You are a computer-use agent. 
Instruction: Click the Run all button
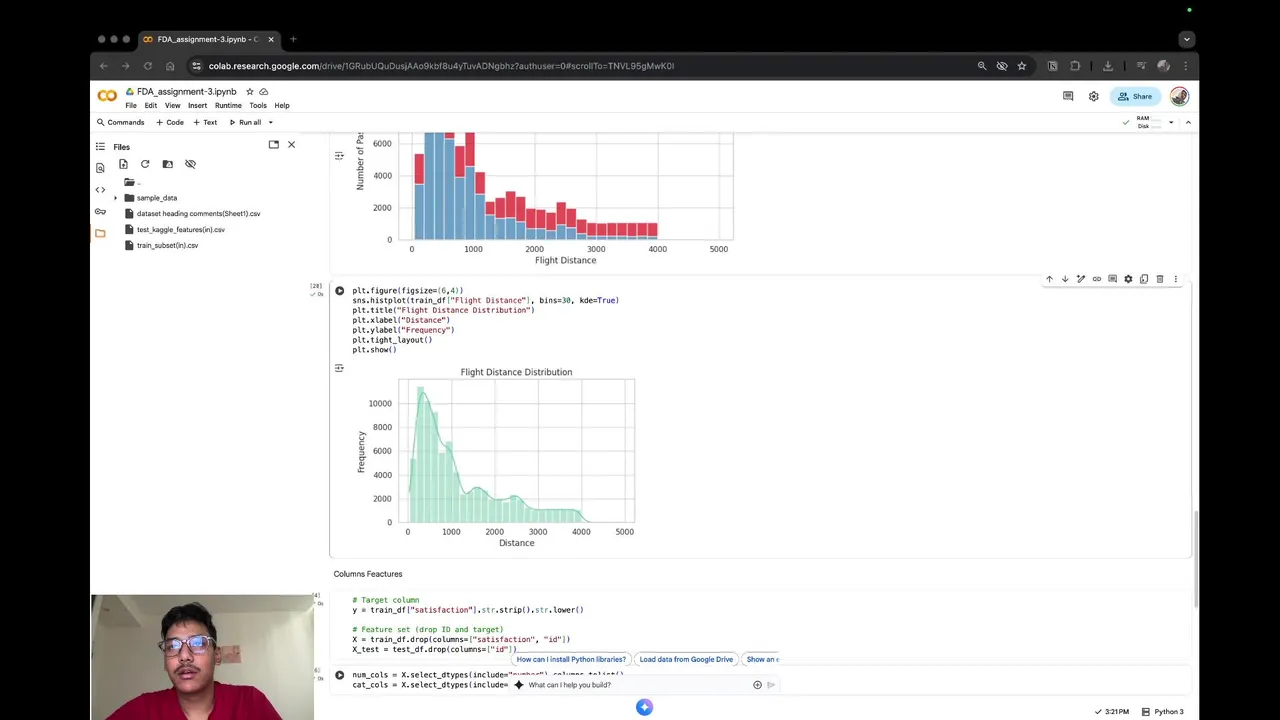(x=245, y=122)
